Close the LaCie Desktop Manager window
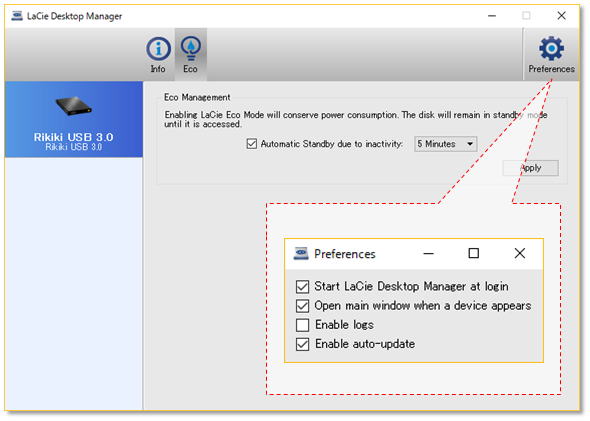Image resolution: width=590 pixels, height=421 pixels. click(x=561, y=16)
